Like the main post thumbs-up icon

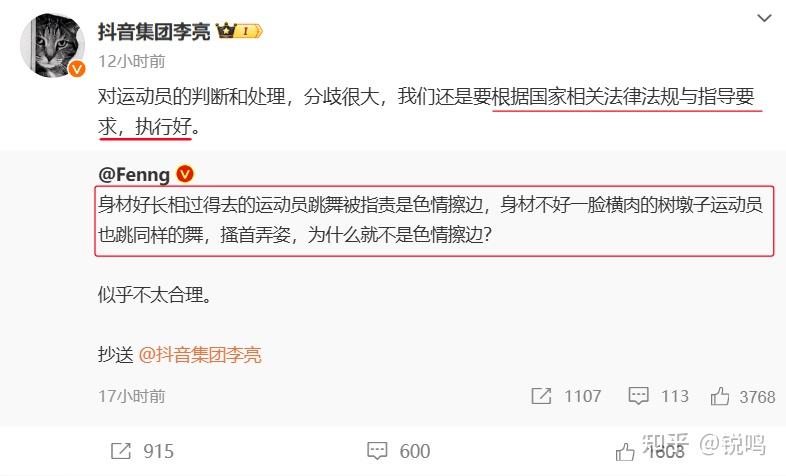tap(625, 452)
